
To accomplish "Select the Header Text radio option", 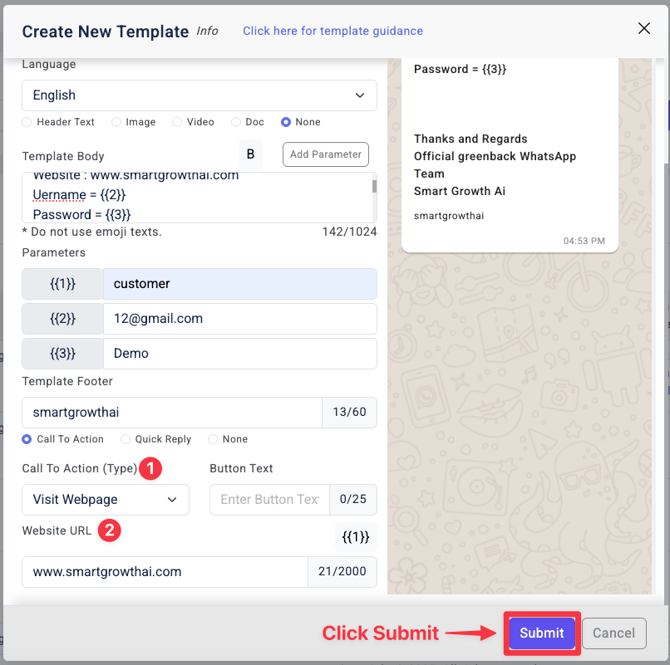I will click(x=28, y=122).
